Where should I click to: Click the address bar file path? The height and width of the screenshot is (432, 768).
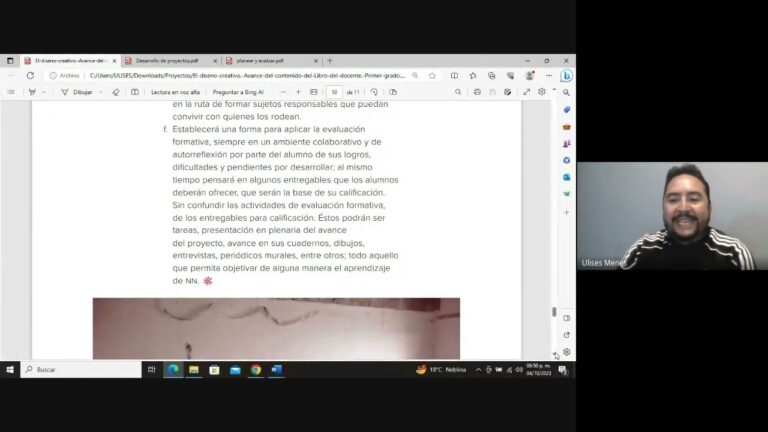pyautogui.click(x=247, y=75)
